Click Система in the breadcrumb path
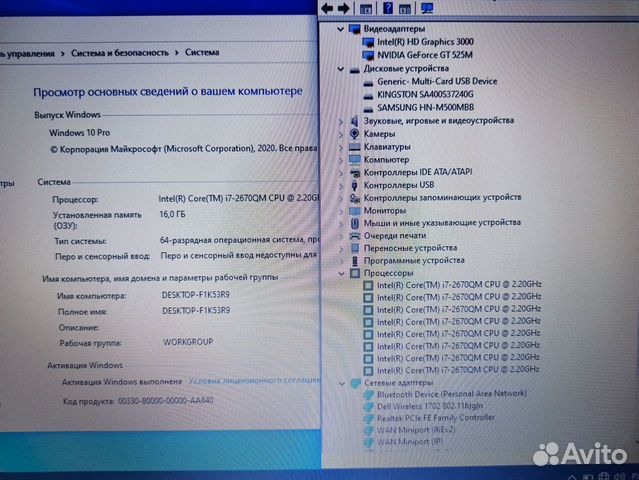Image resolution: width=639 pixels, height=480 pixels. coord(202,51)
